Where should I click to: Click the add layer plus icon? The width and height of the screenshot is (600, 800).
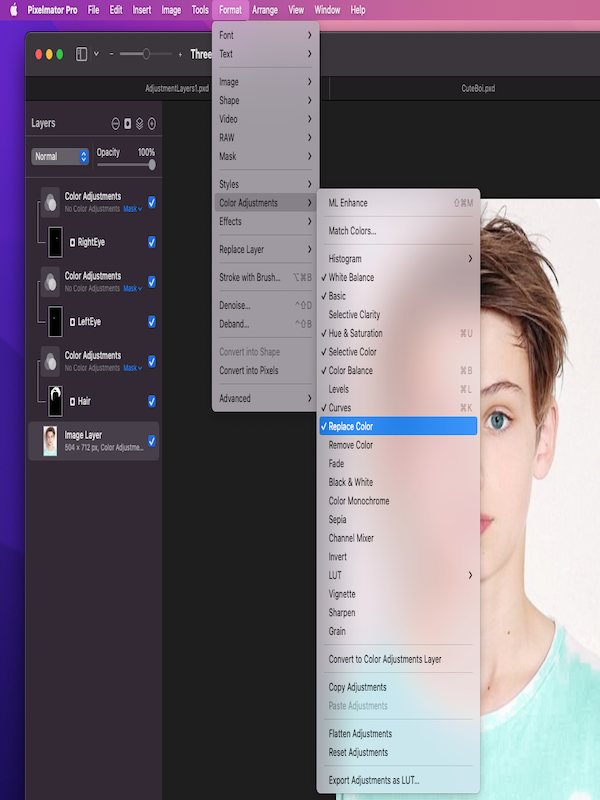(152, 124)
